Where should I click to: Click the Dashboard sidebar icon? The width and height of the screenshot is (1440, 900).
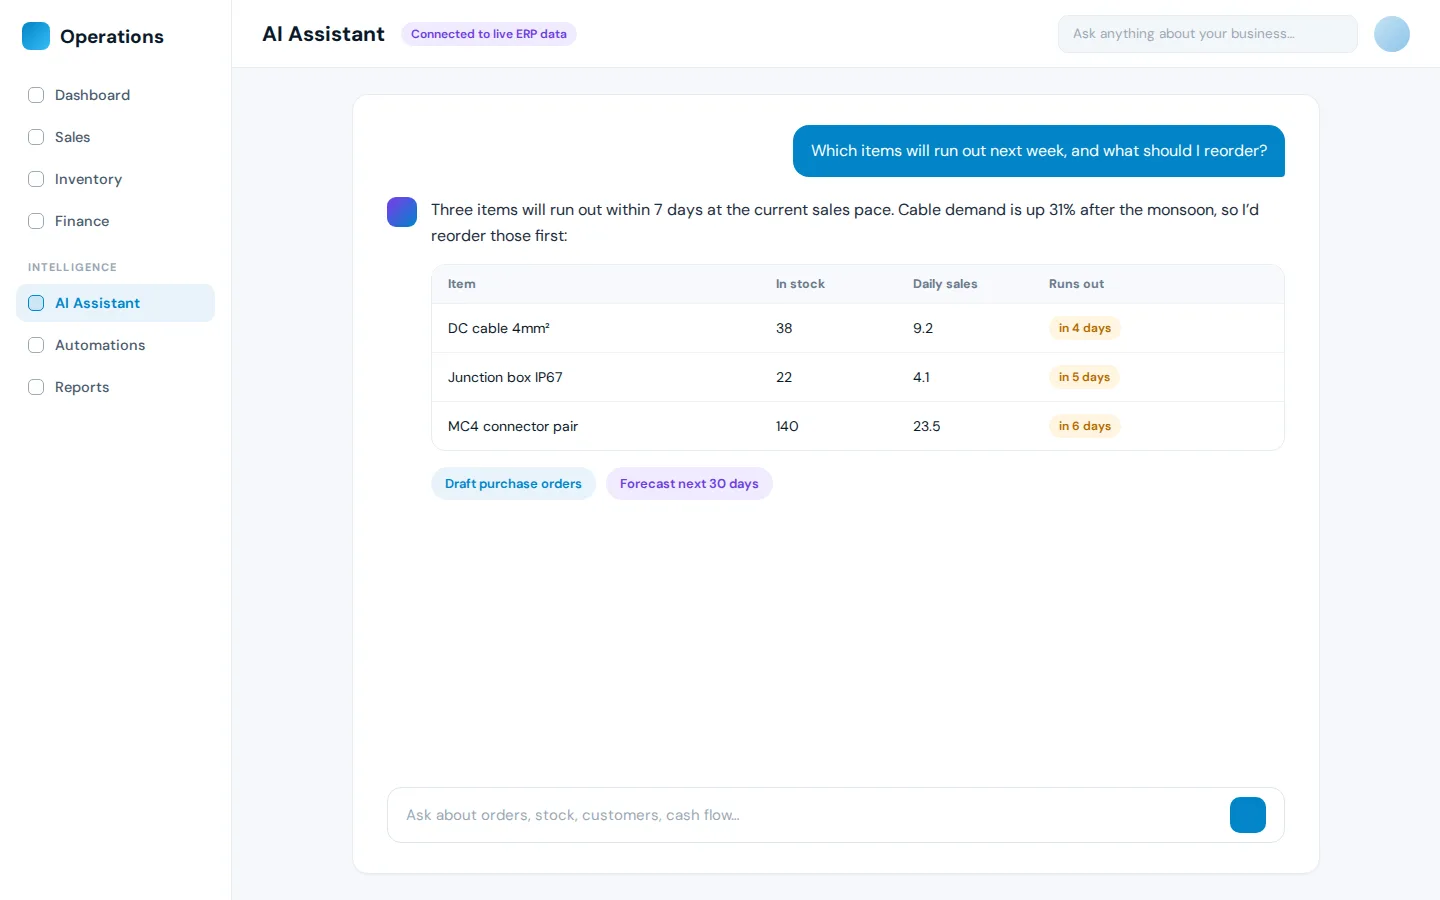[x=36, y=95]
